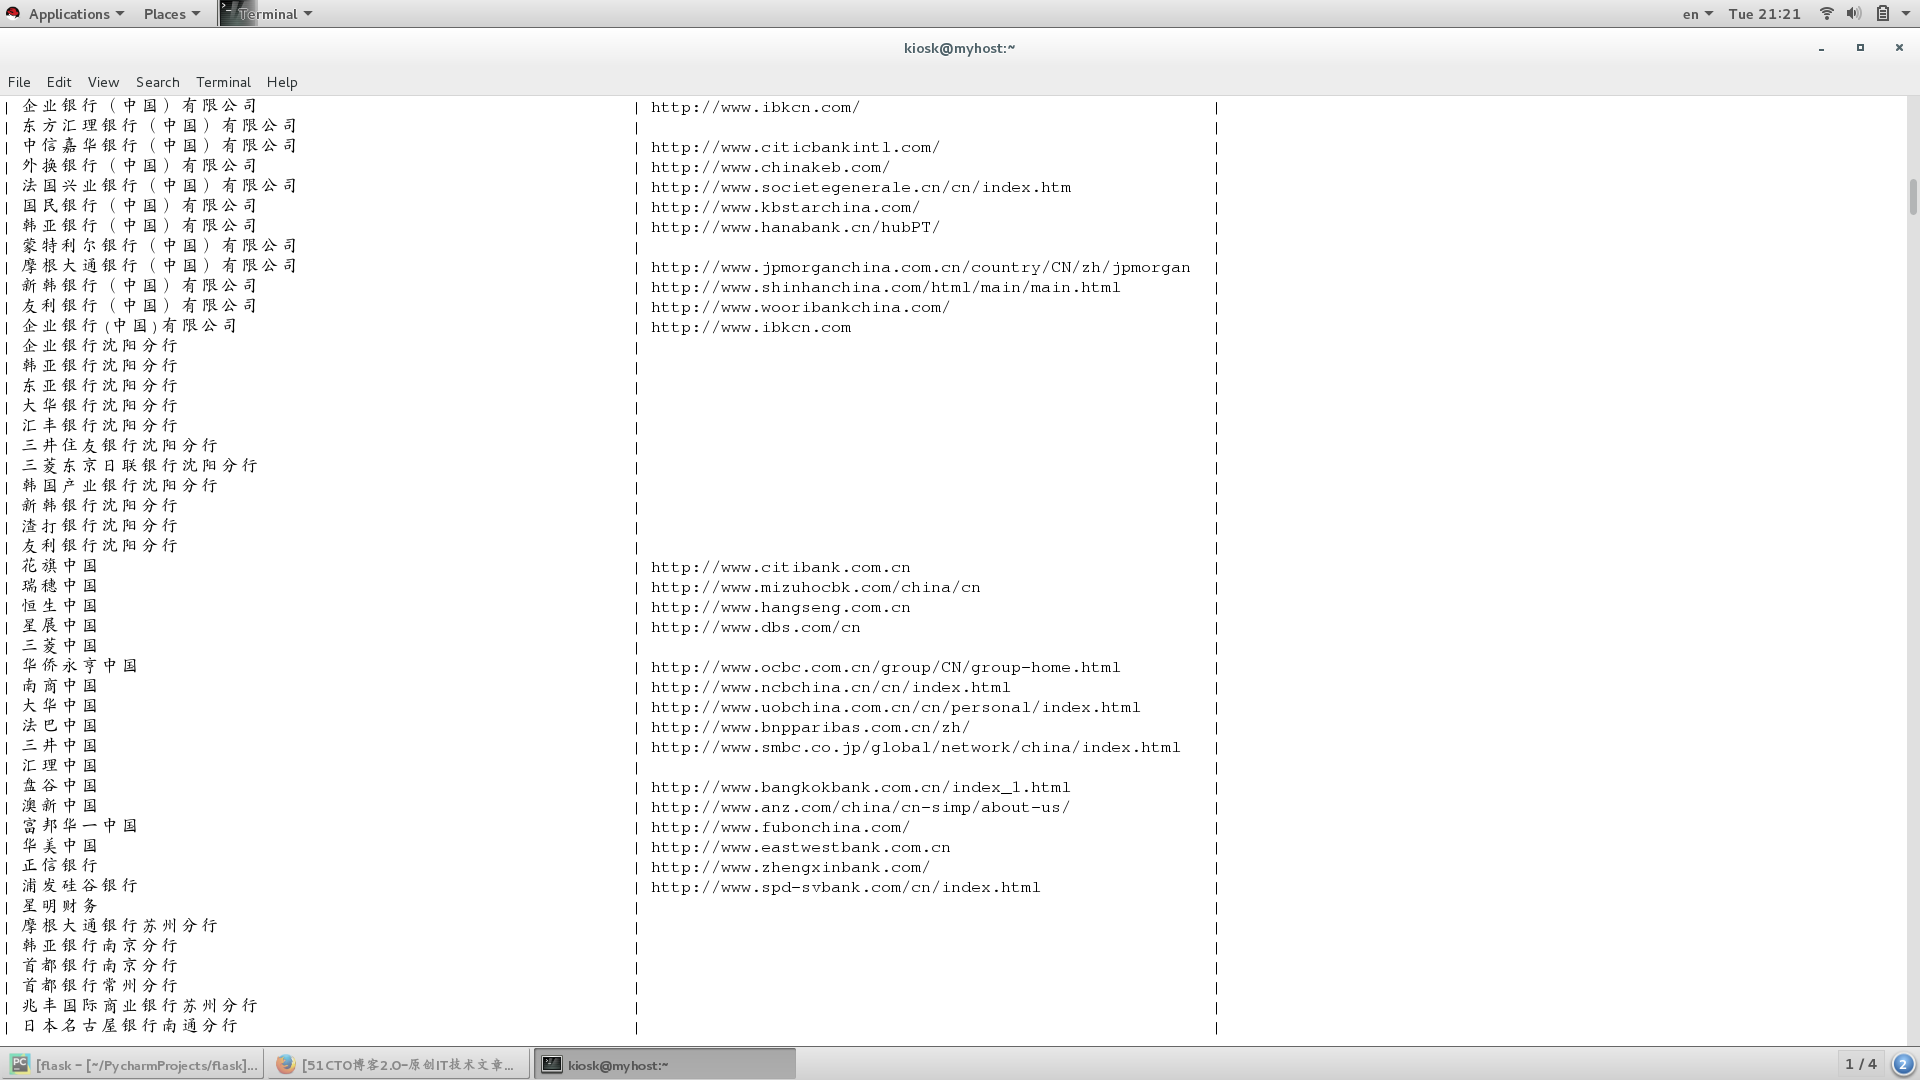Viewport: 1920px width, 1080px height.
Task: Click the PyCharm icon in taskbar
Action: pyautogui.click(x=20, y=1064)
